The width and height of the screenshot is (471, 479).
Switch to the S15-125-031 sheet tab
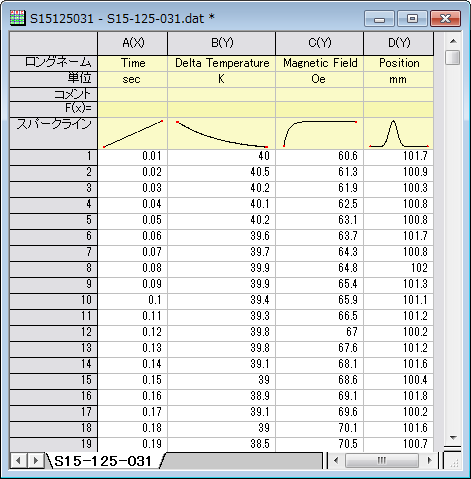103,461
